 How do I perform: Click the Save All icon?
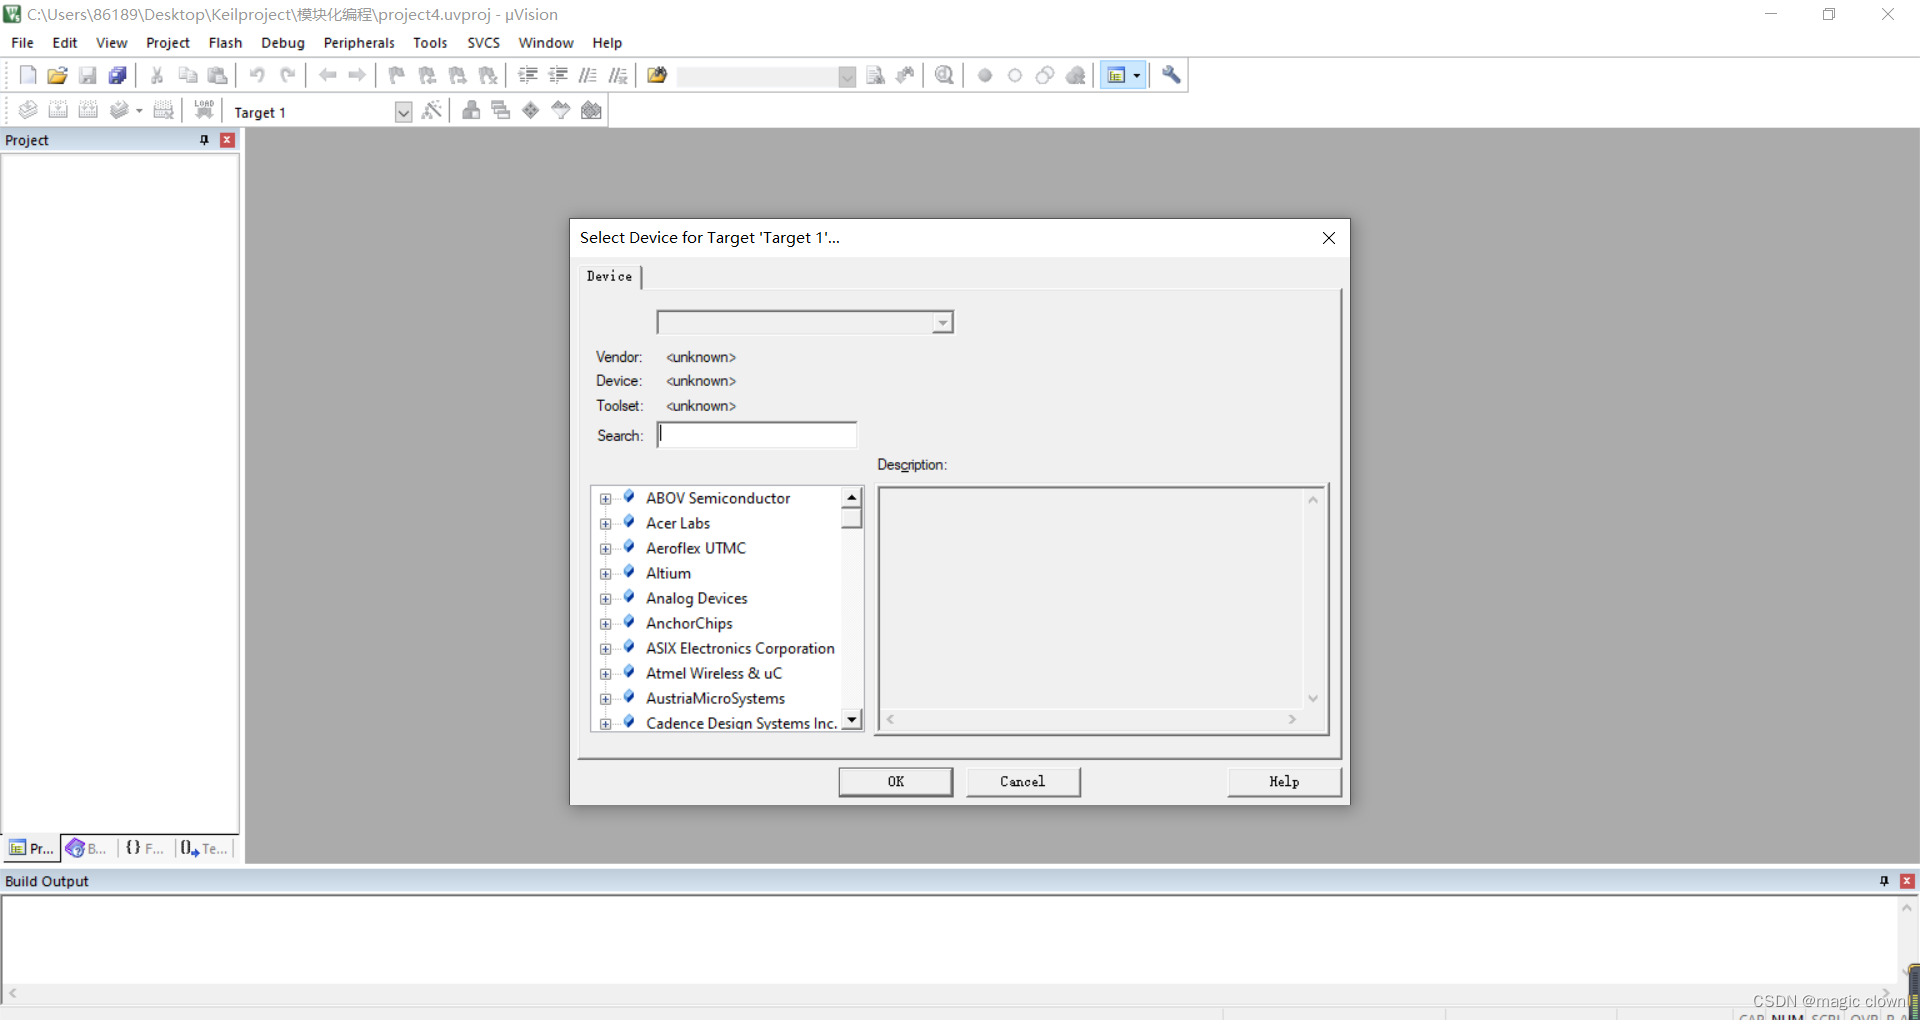[118, 75]
